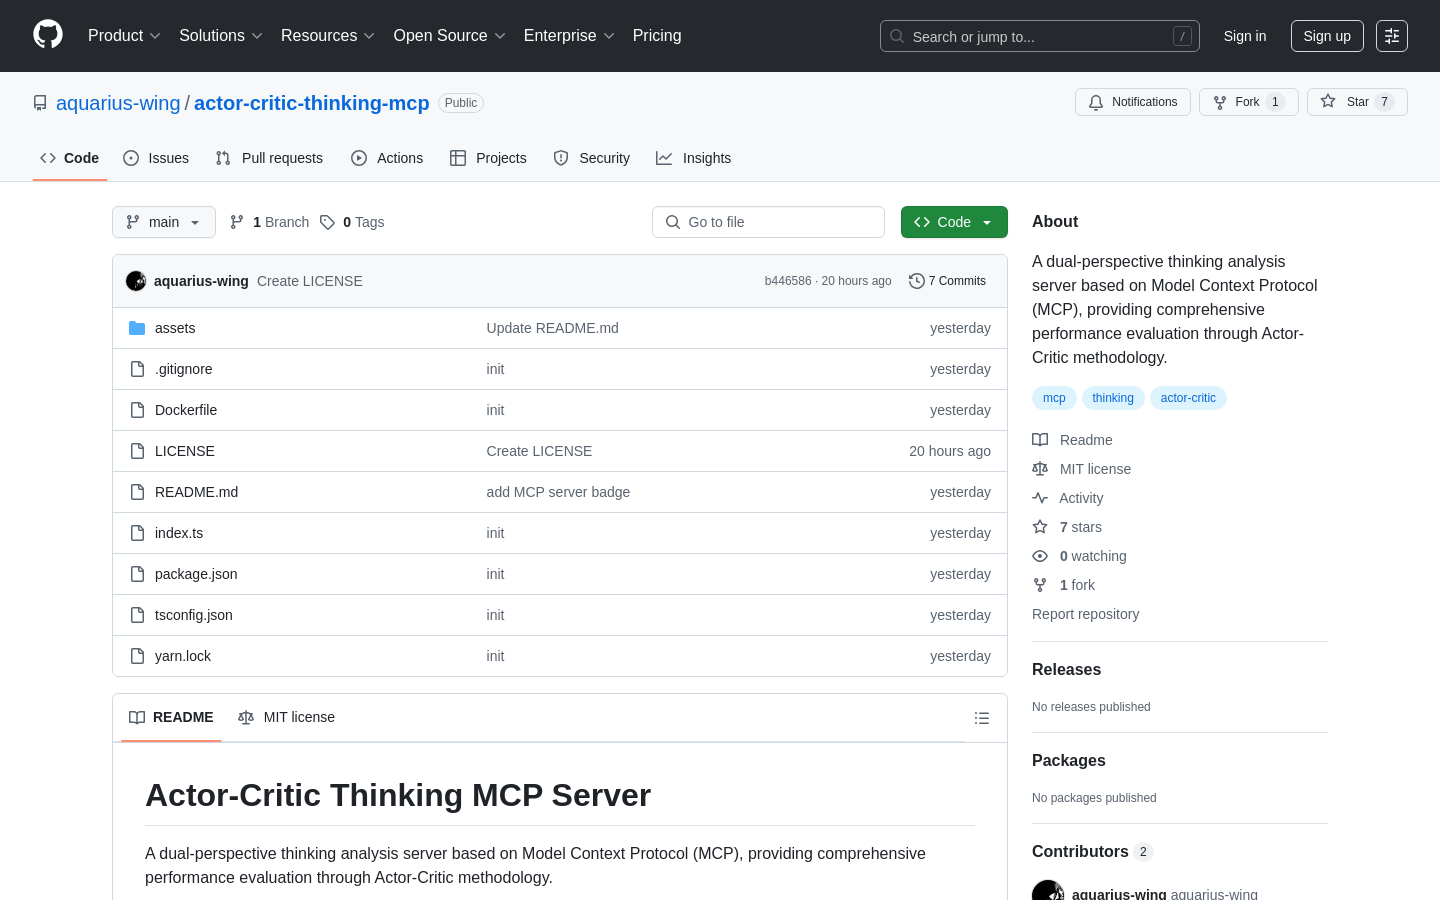
Task: Open the assets folder
Action: (x=175, y=328)
